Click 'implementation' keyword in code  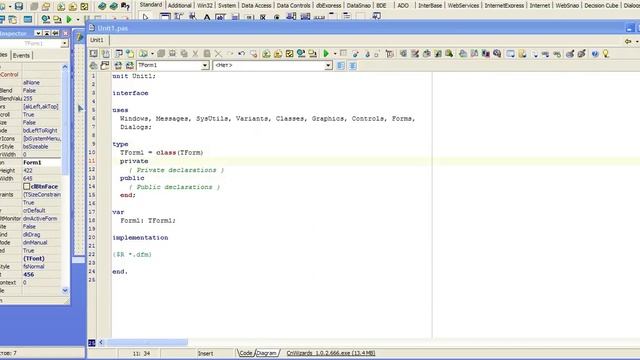140,238
